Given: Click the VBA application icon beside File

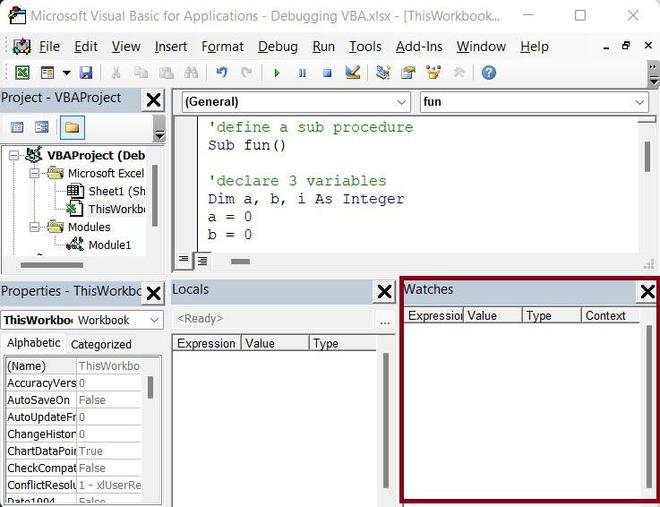Looking at the screenshot, I should coord(21,46).
